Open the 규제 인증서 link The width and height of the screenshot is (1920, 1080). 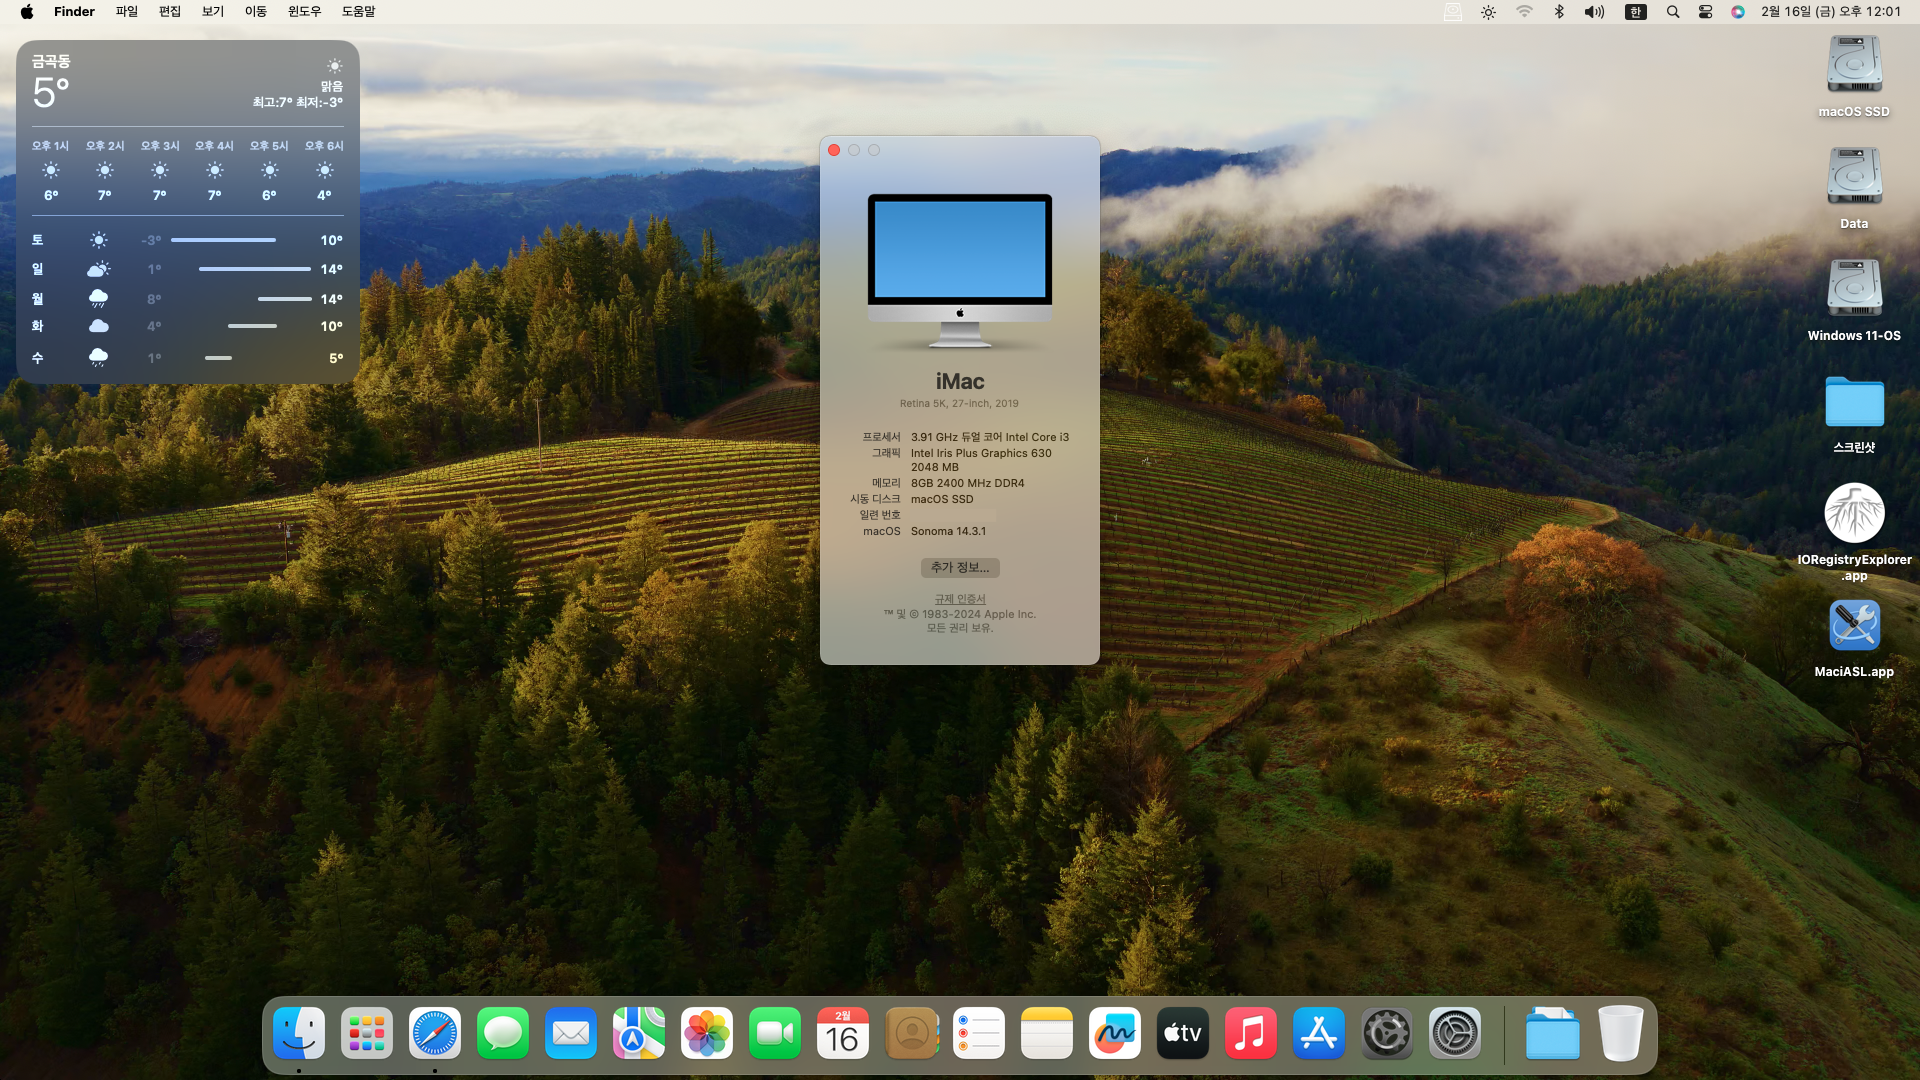click(960, 599)
